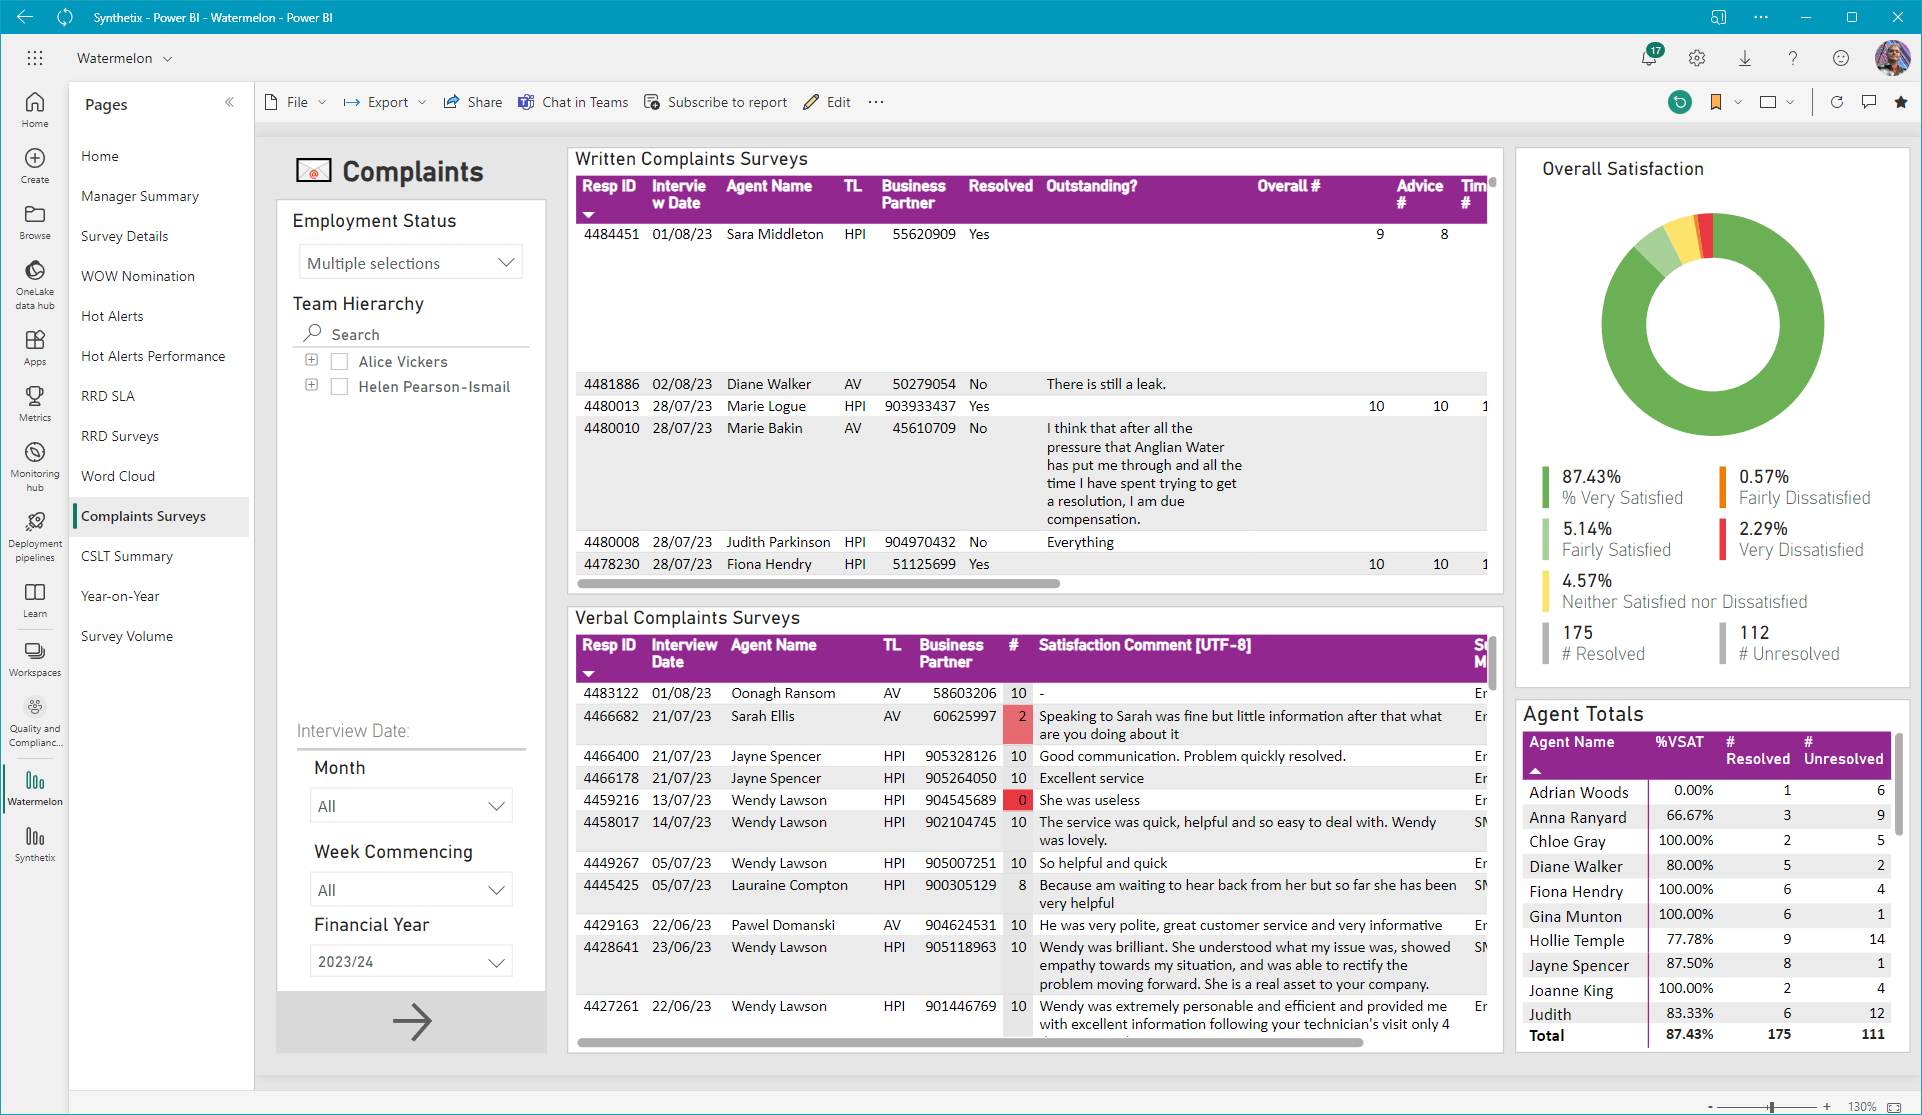Click the notifications bell icon

[1649, 58]
